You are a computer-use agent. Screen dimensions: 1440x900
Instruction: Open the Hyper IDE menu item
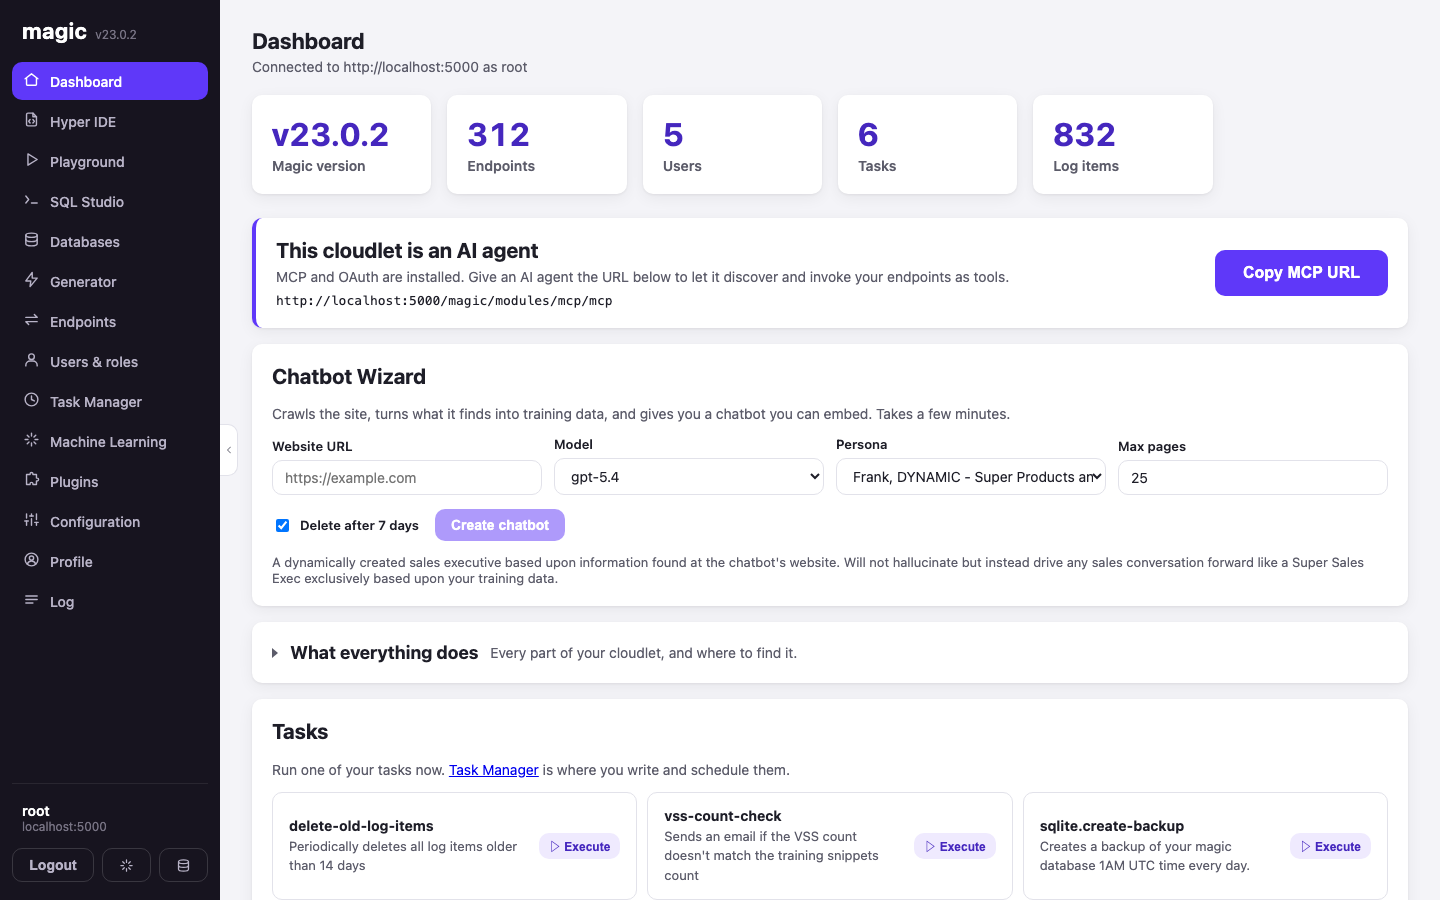(110, 121)
